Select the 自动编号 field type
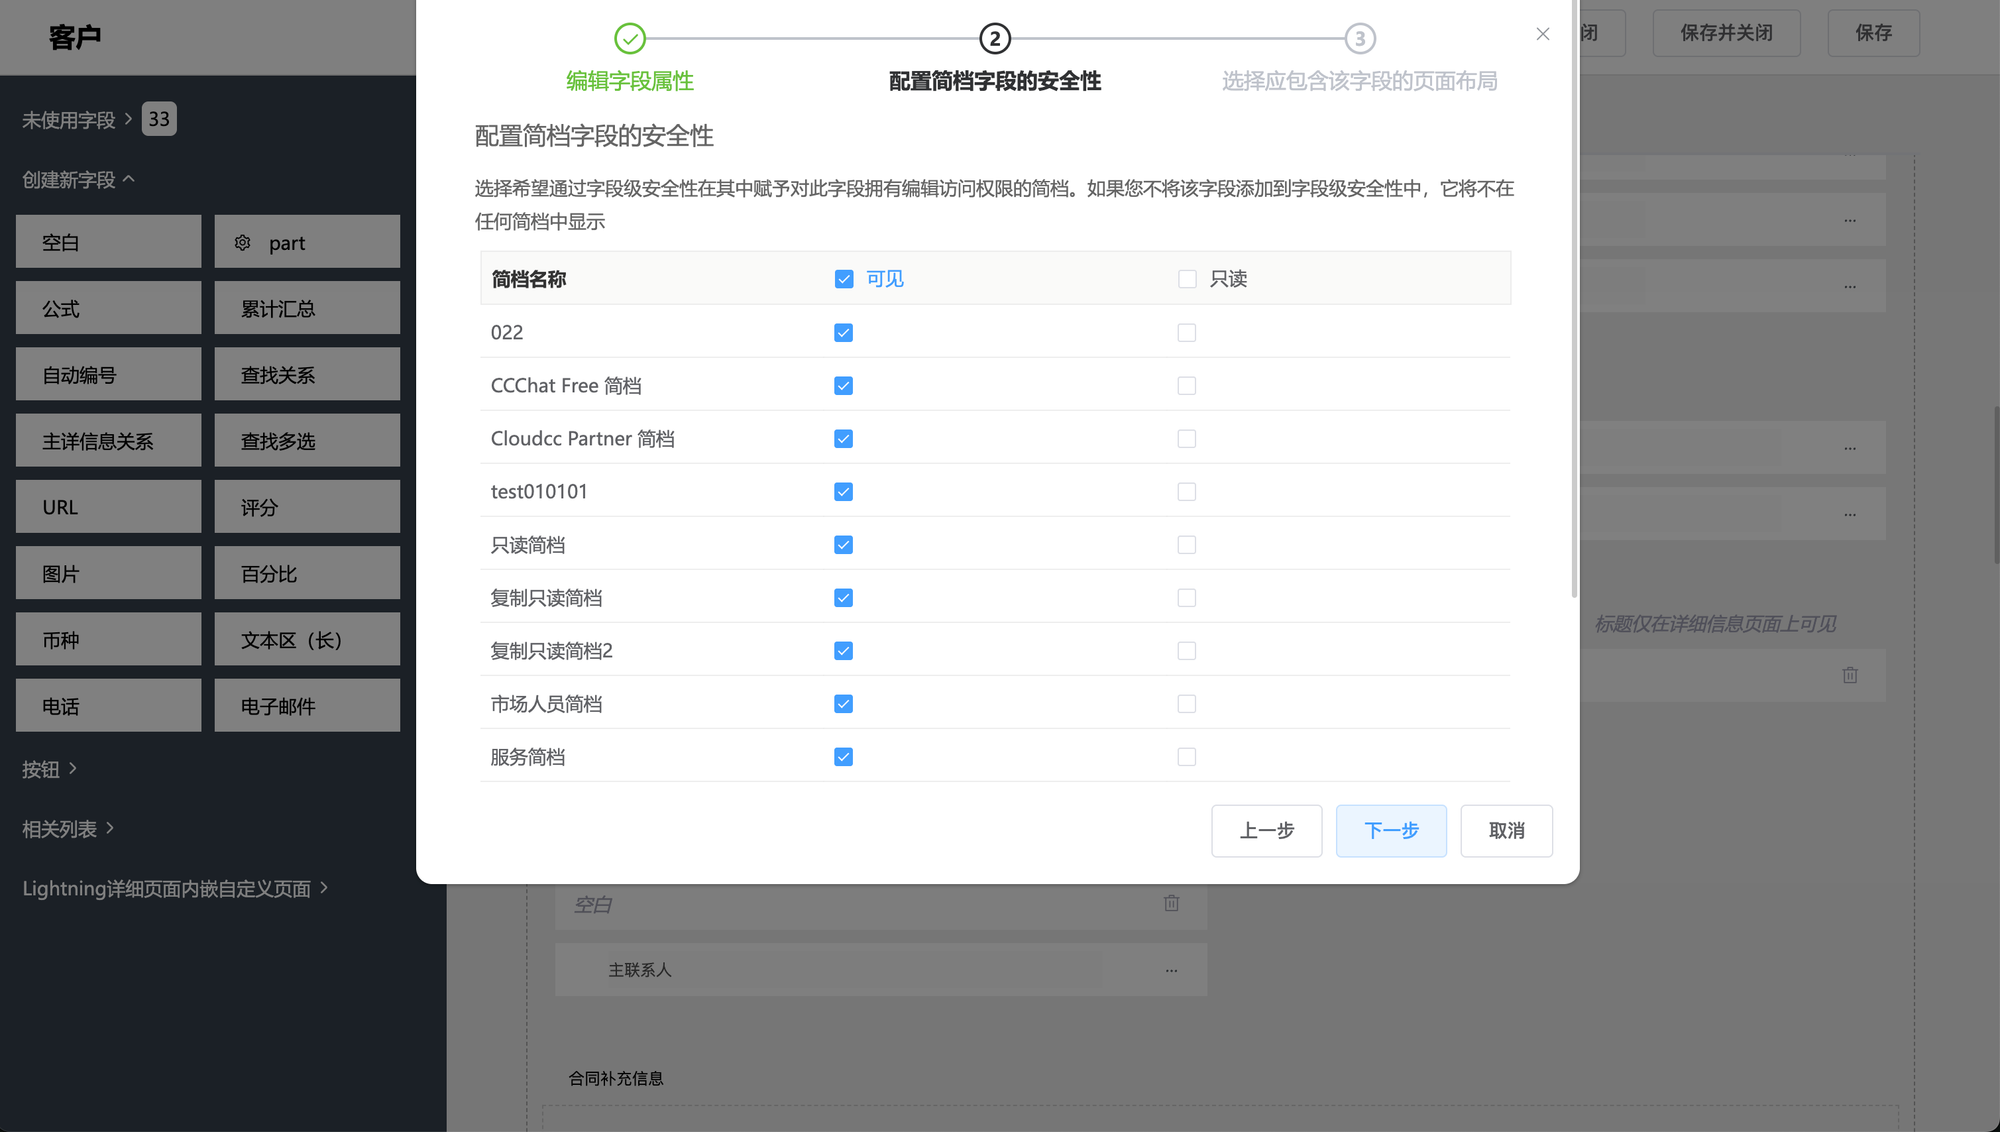This screenshot has height=1132, width=2000. [x=108, y=375]
